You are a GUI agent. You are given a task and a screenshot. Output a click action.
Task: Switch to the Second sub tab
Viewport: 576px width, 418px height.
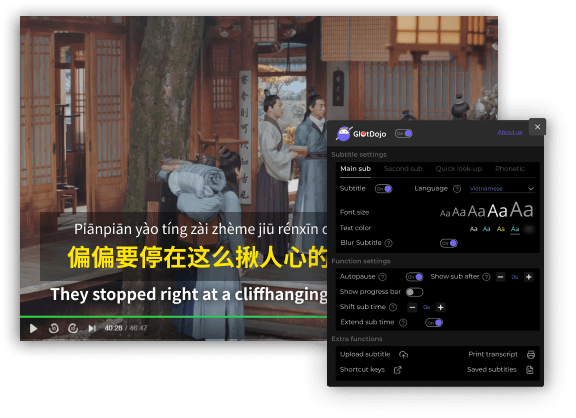coord(403,169)
